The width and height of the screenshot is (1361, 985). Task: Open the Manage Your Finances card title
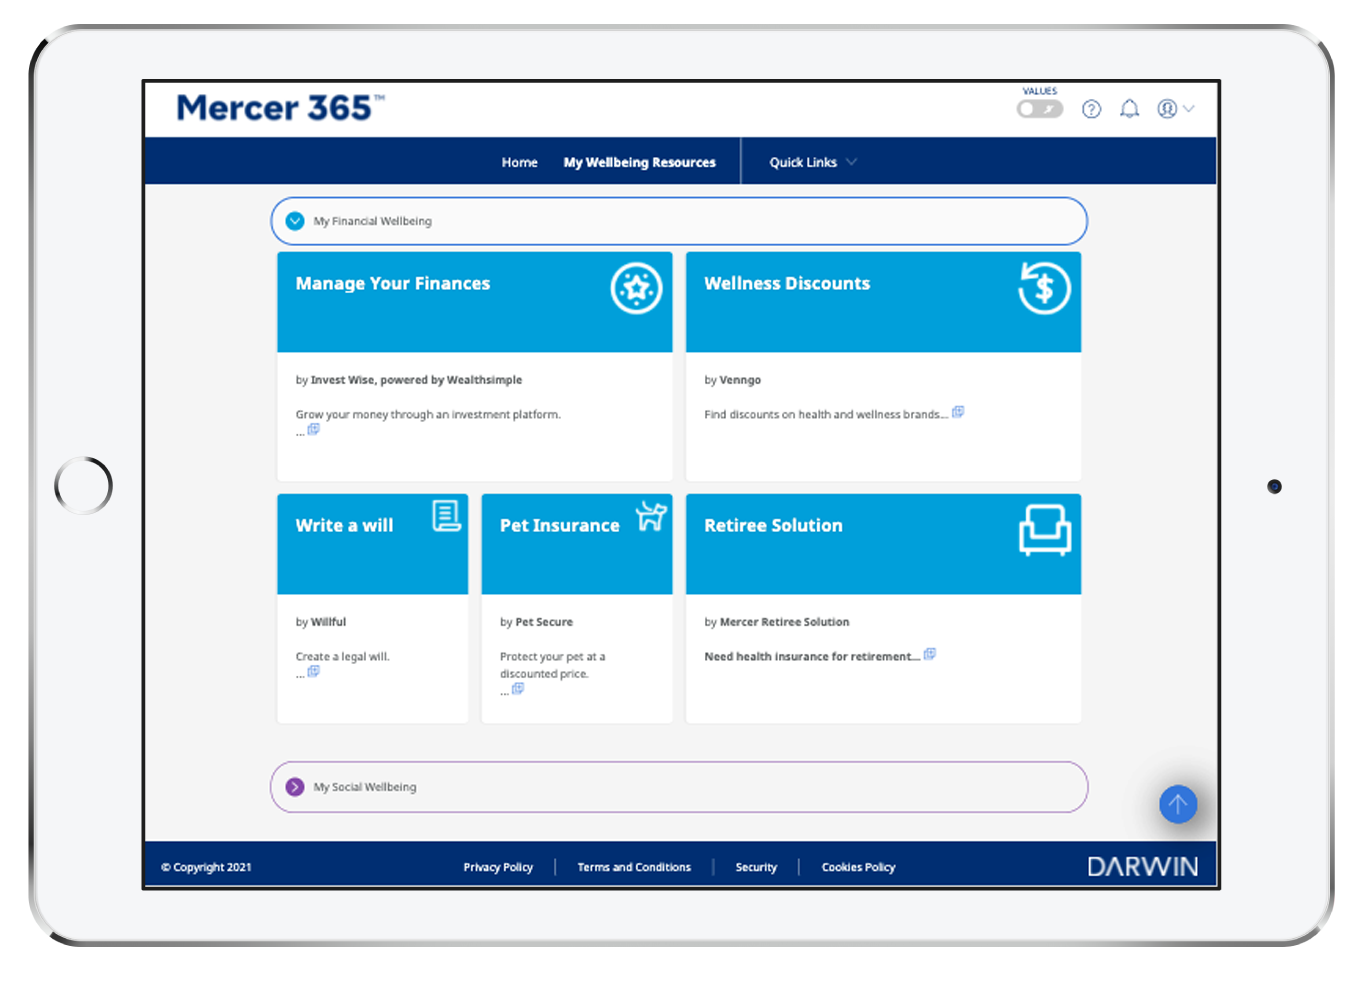click(x=393, y=283)
